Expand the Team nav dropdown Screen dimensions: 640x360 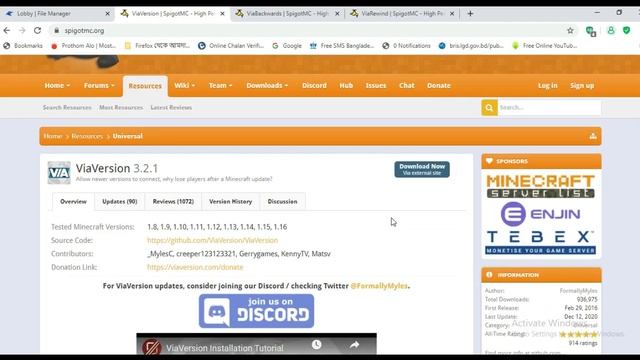coord(220,86)
